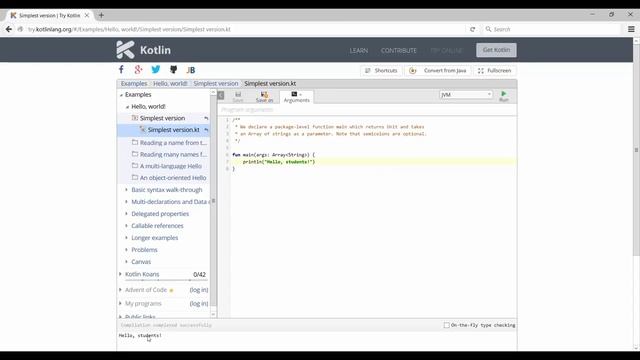Viewport: 640px width, 360px height.
Task: Open the Google Plus icon
Action: [x=138, y=70]
